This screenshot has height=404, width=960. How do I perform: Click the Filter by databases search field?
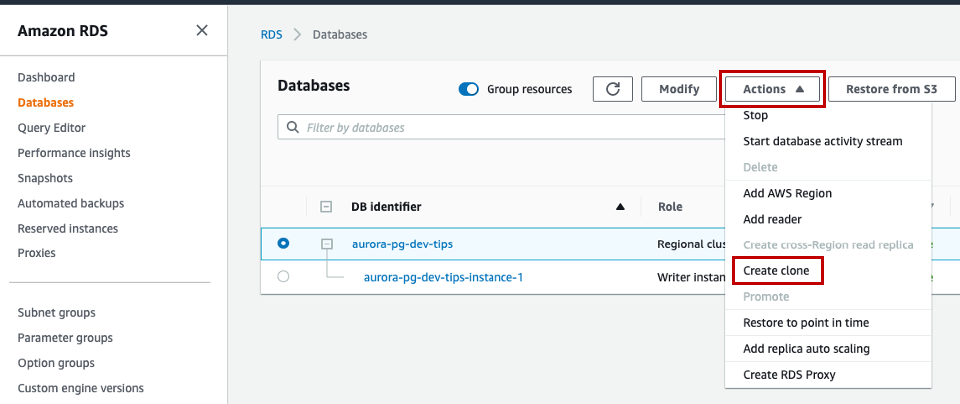pyautogui.click(x=500, y=128)
